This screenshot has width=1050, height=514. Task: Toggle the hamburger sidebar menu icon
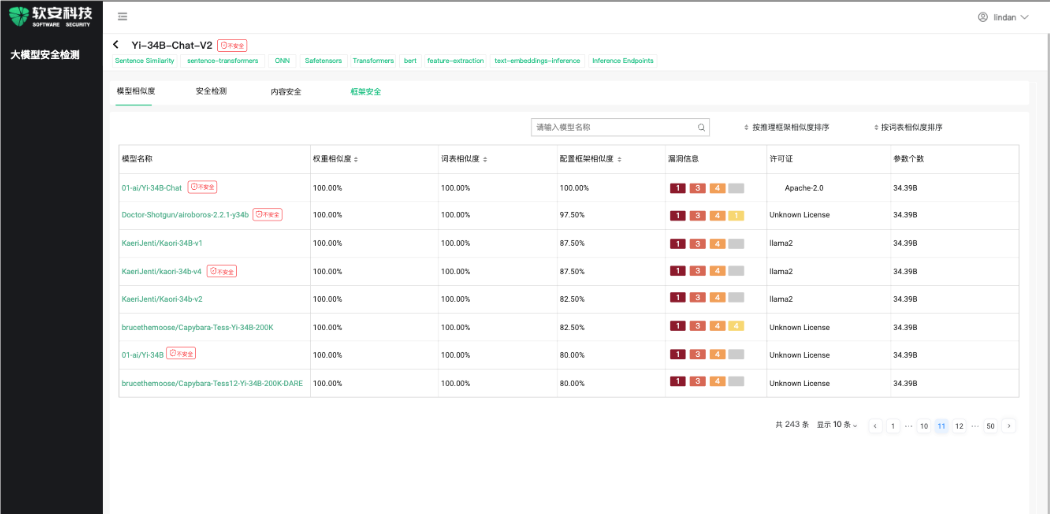tap(122, 17)
